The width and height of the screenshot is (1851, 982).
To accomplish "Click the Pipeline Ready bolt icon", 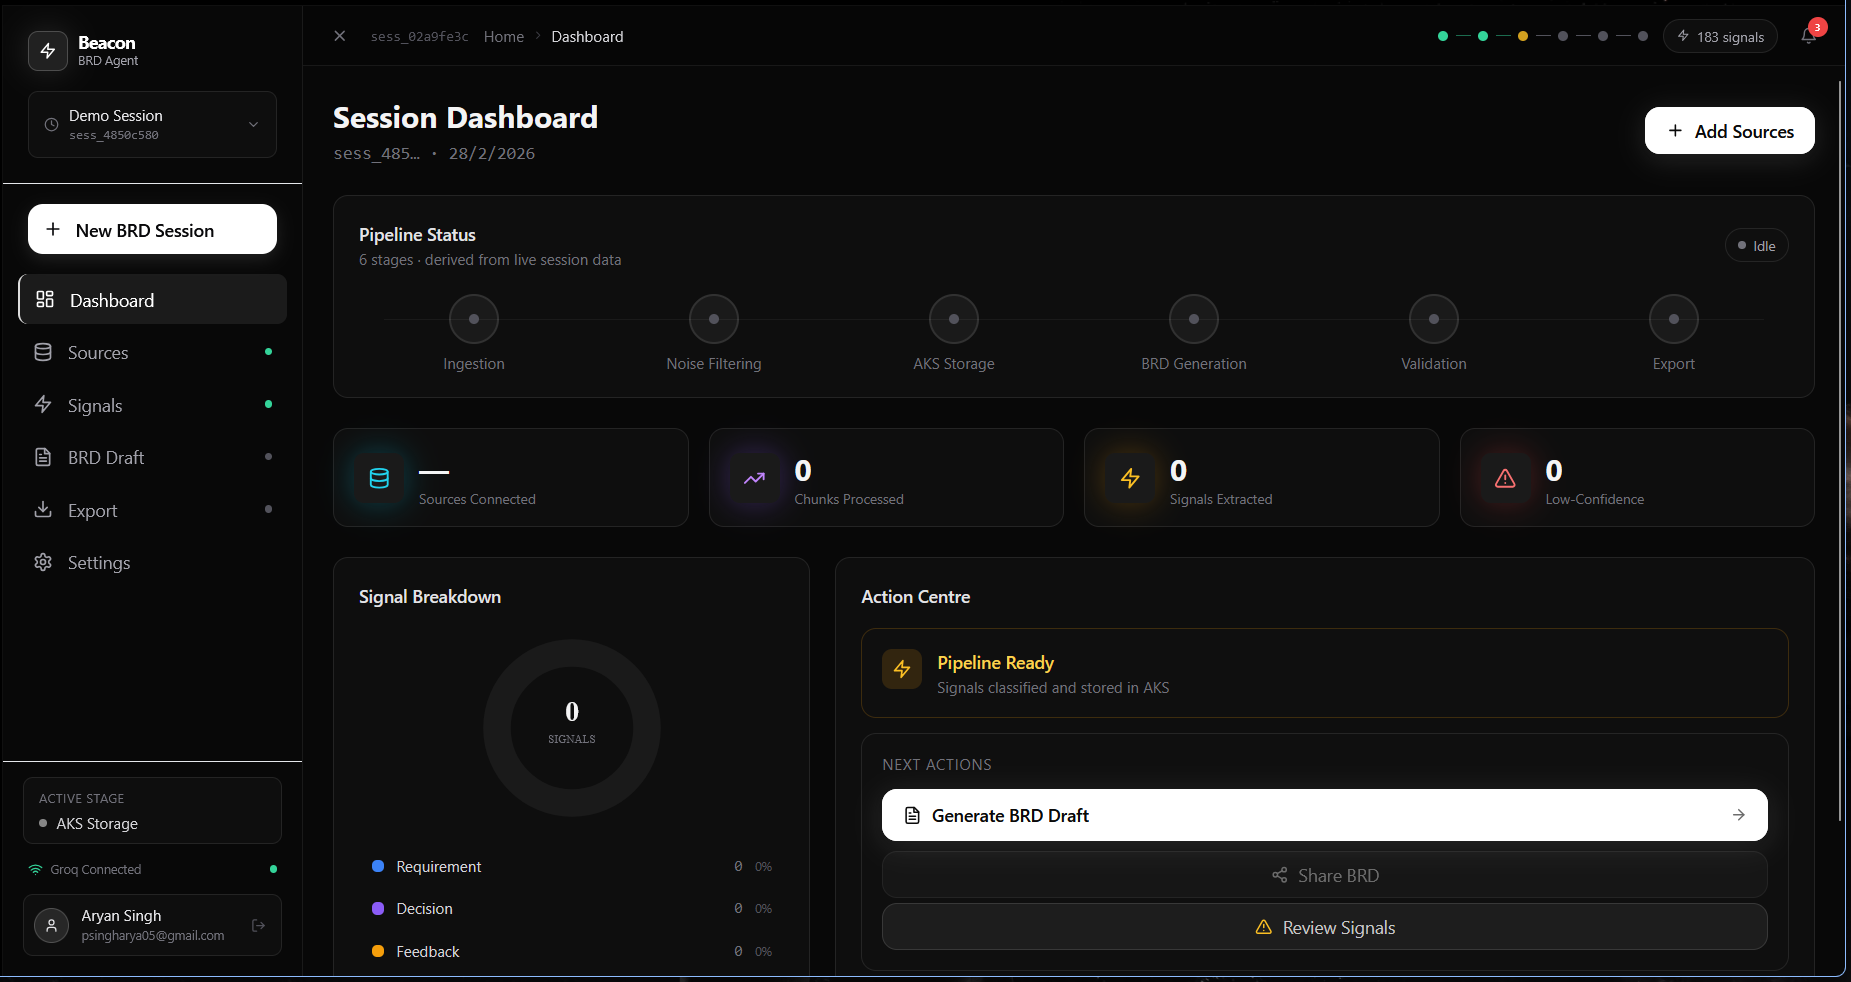I will click(902, 669).
